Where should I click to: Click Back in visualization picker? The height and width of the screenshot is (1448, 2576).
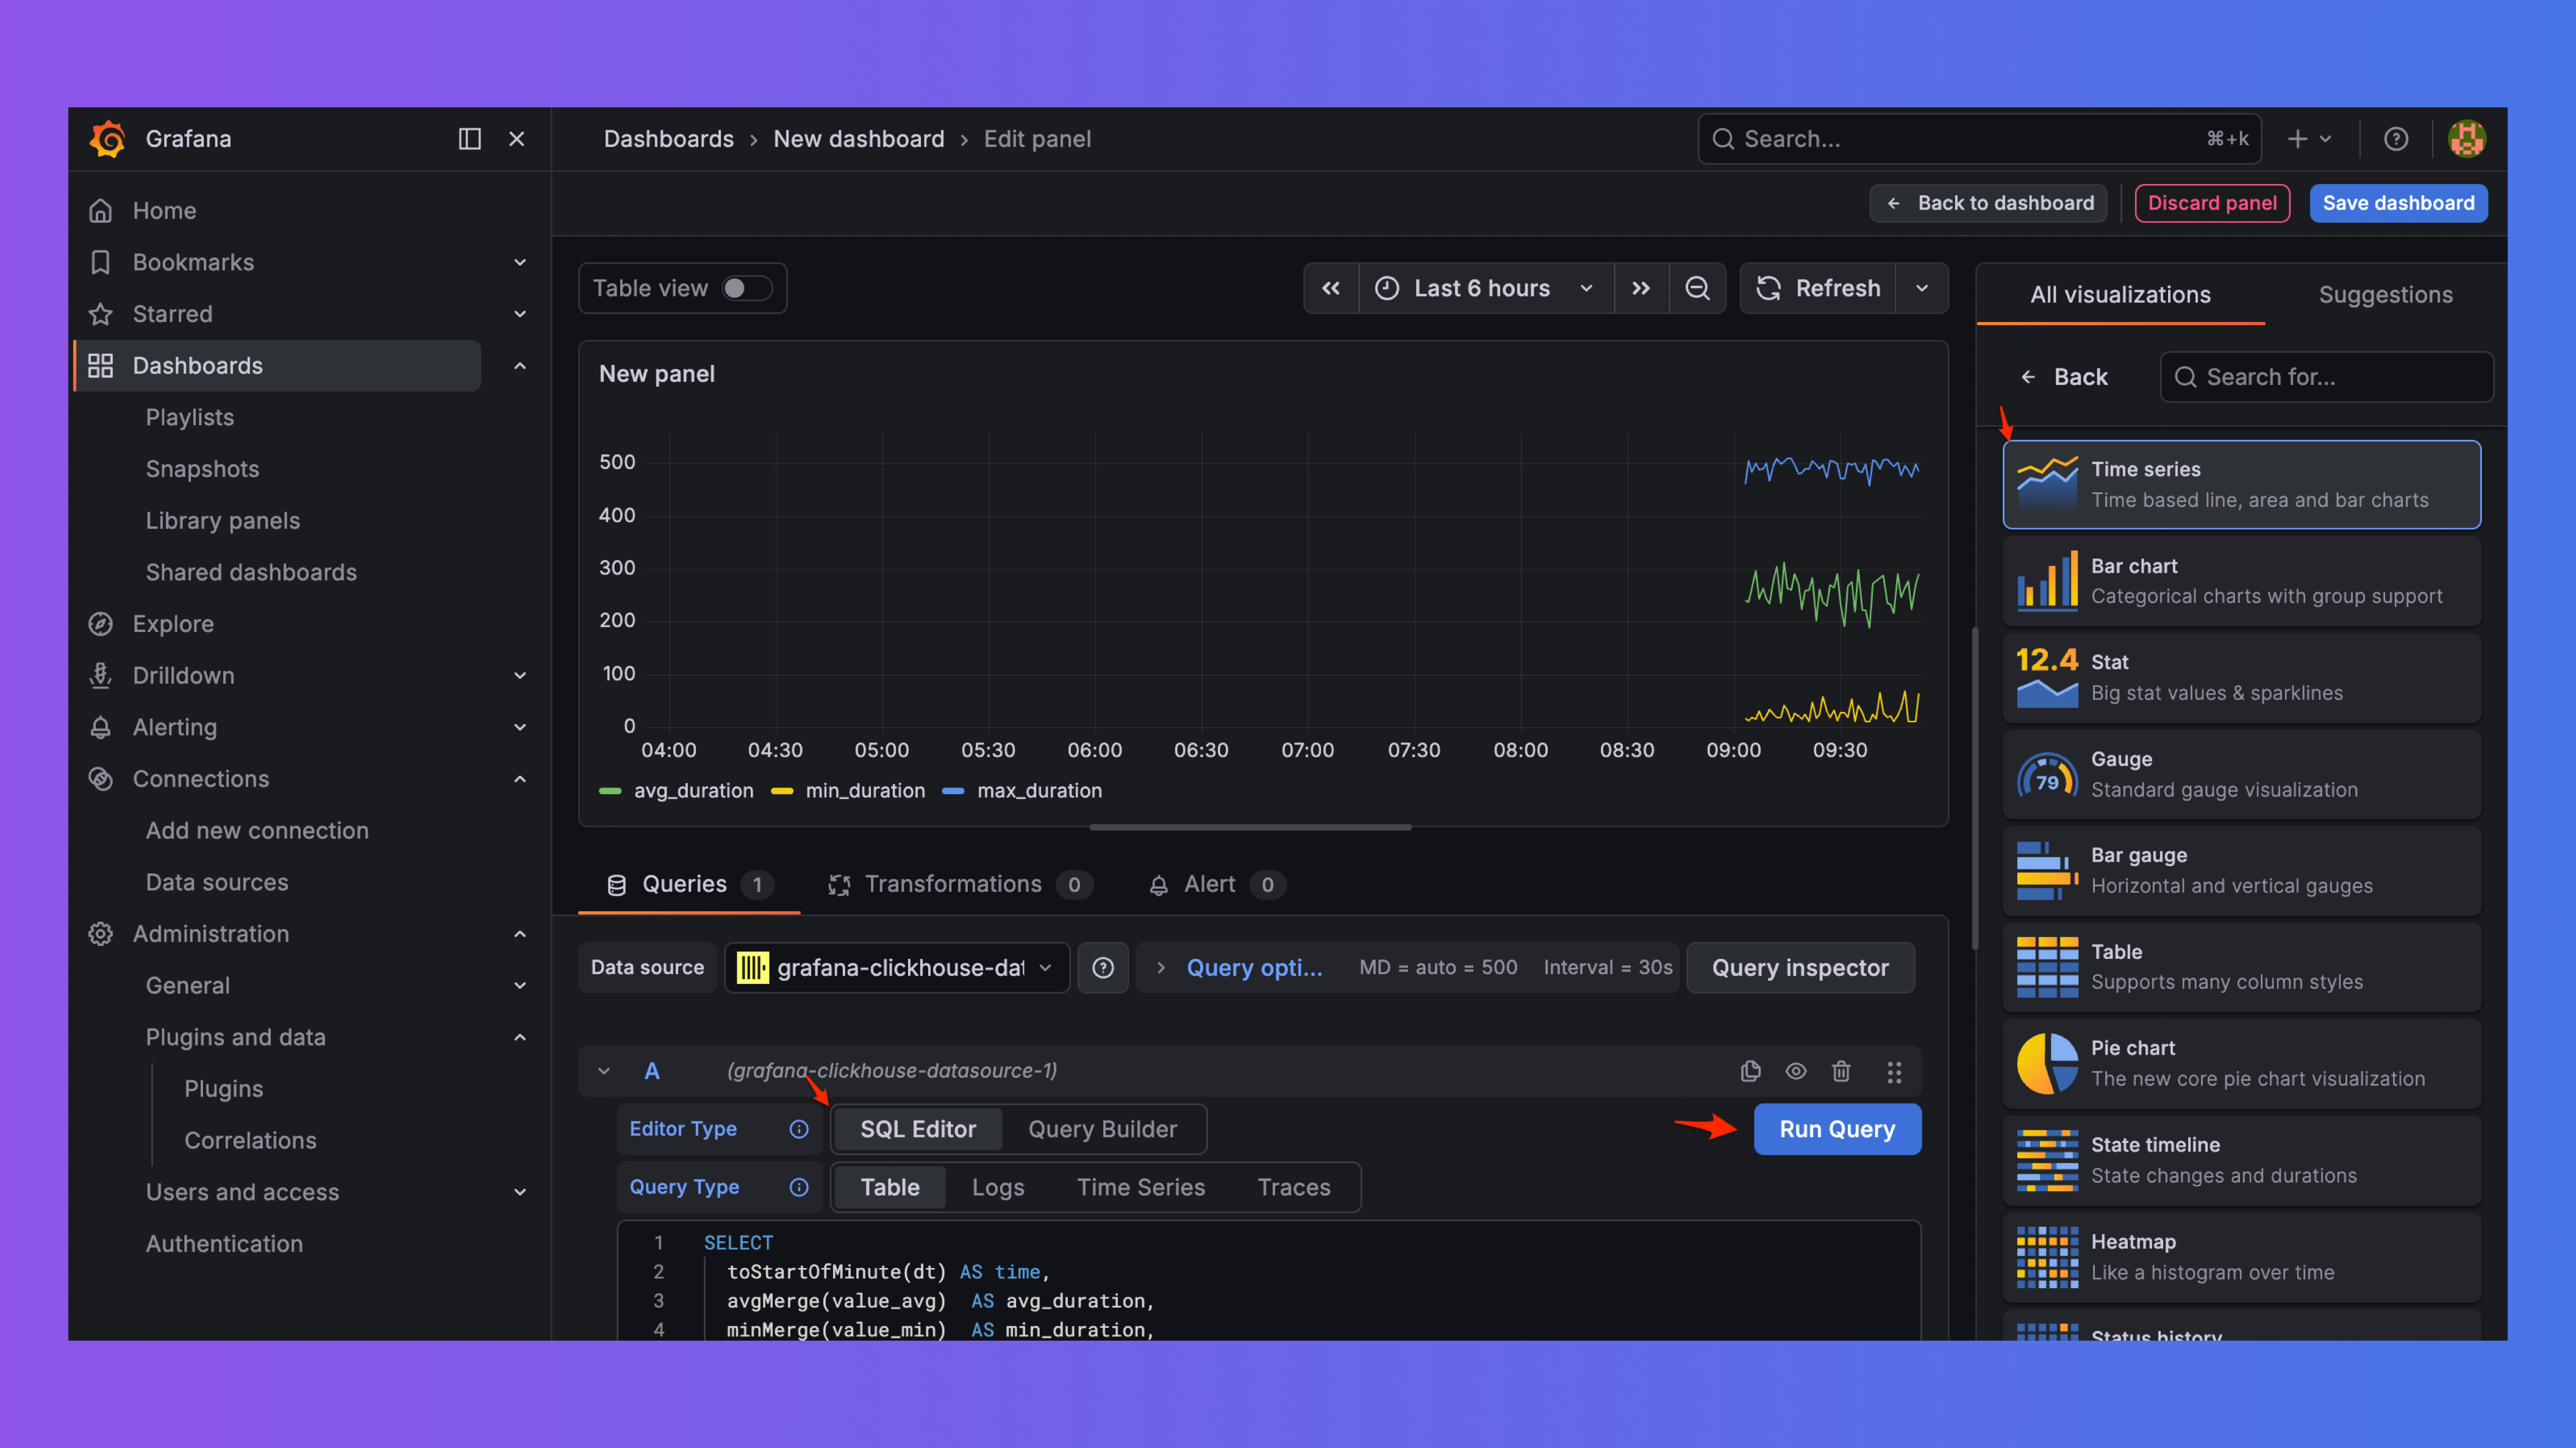click(2064, 377)
